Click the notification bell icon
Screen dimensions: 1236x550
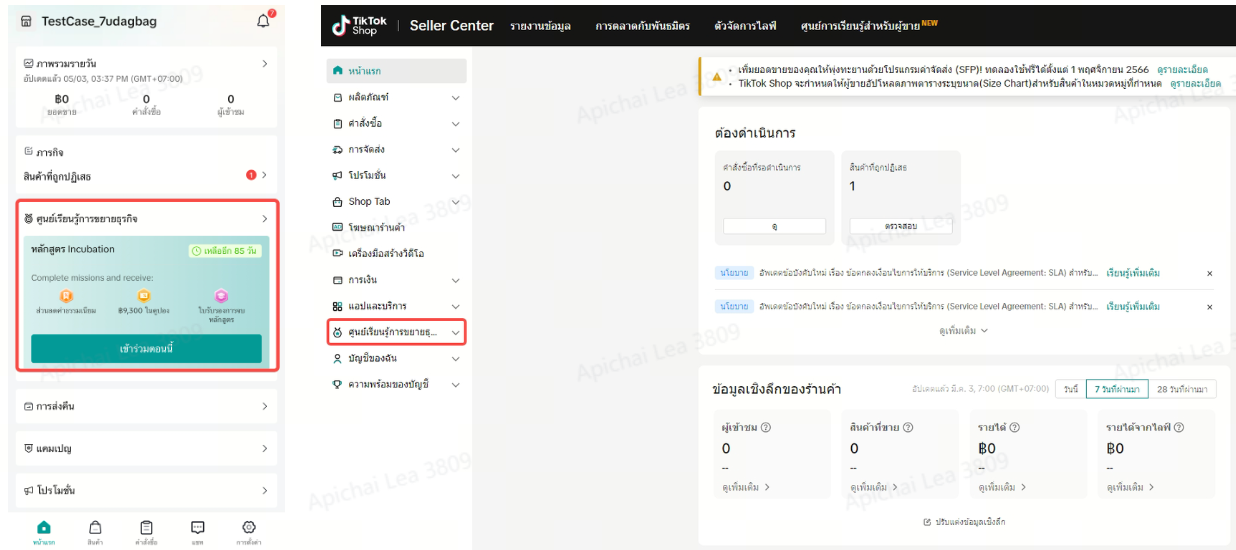pos(263,21)
